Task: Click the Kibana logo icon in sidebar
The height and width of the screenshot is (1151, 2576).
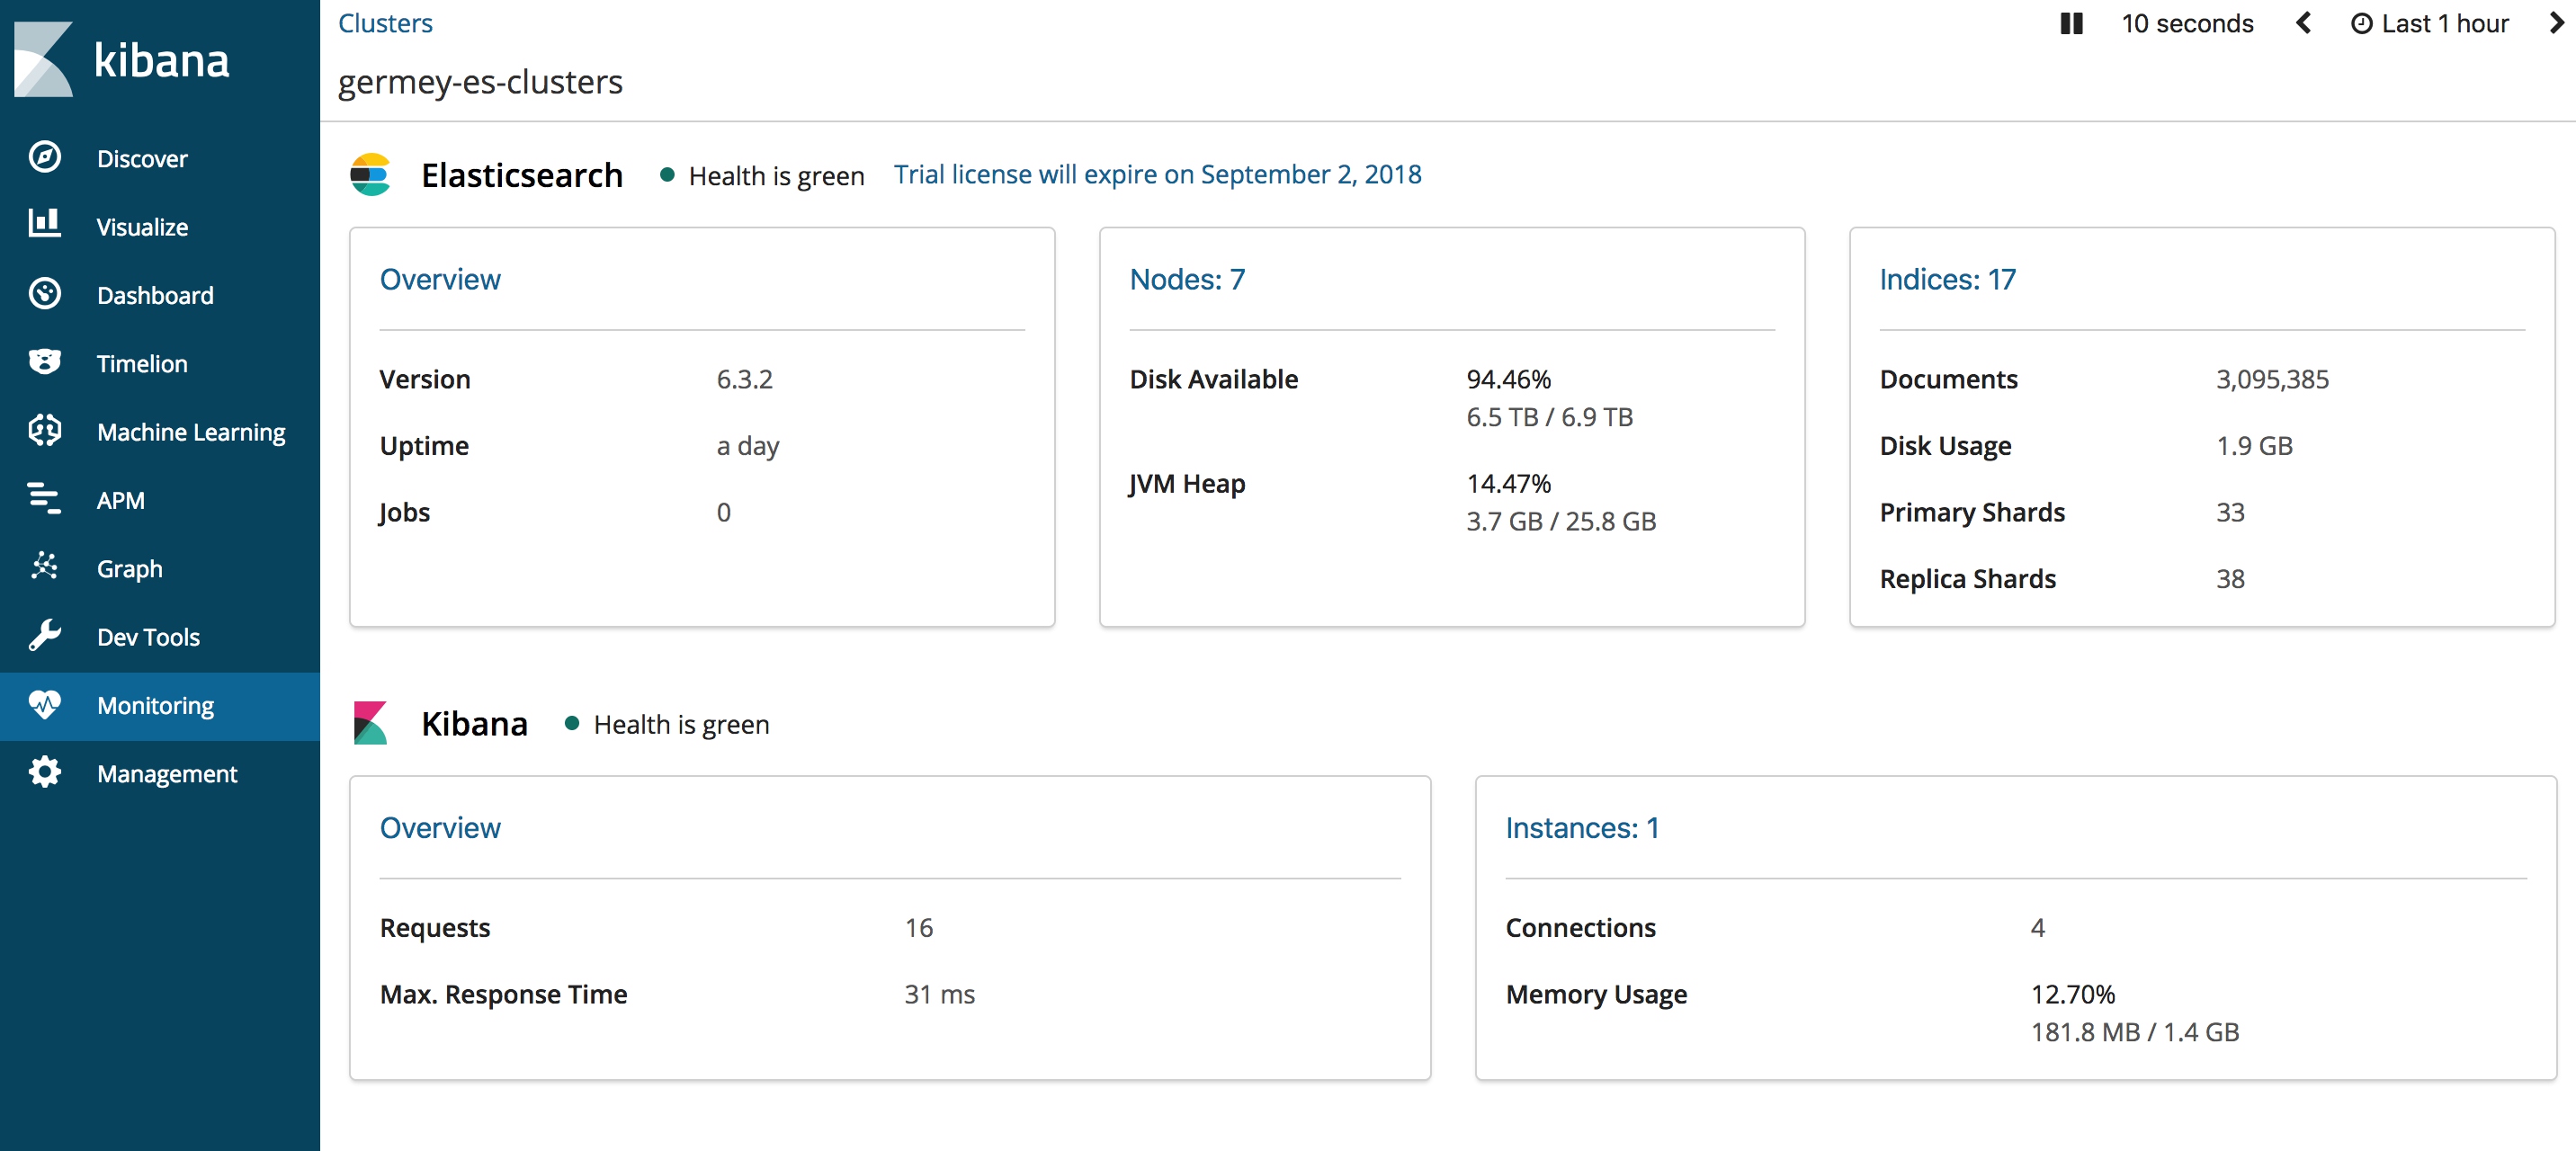Action: point(42,59)
